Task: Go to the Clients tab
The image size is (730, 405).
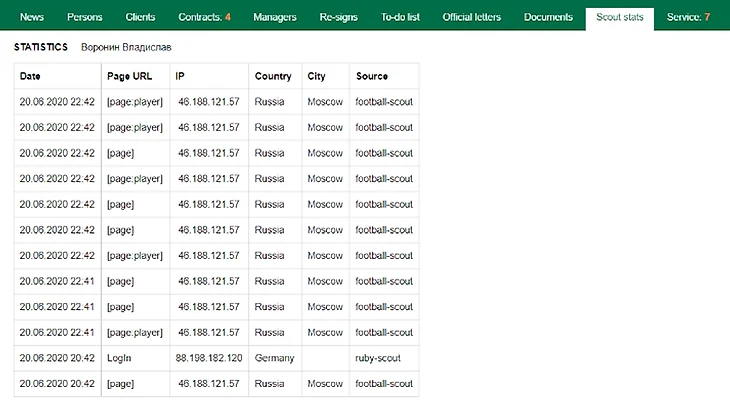Action: 140,17
